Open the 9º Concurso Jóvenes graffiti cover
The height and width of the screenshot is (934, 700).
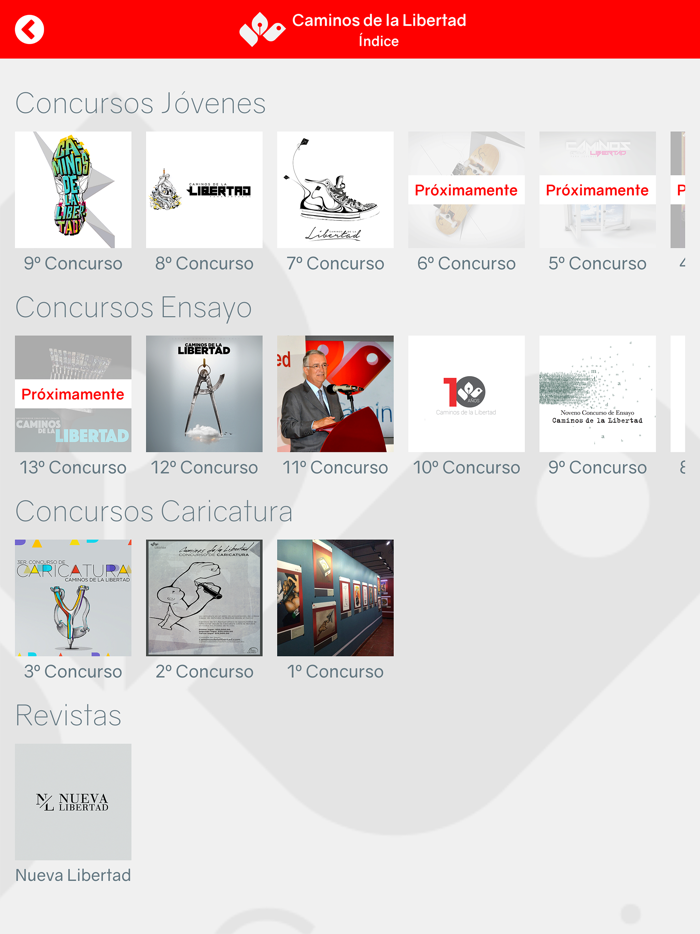73,189
